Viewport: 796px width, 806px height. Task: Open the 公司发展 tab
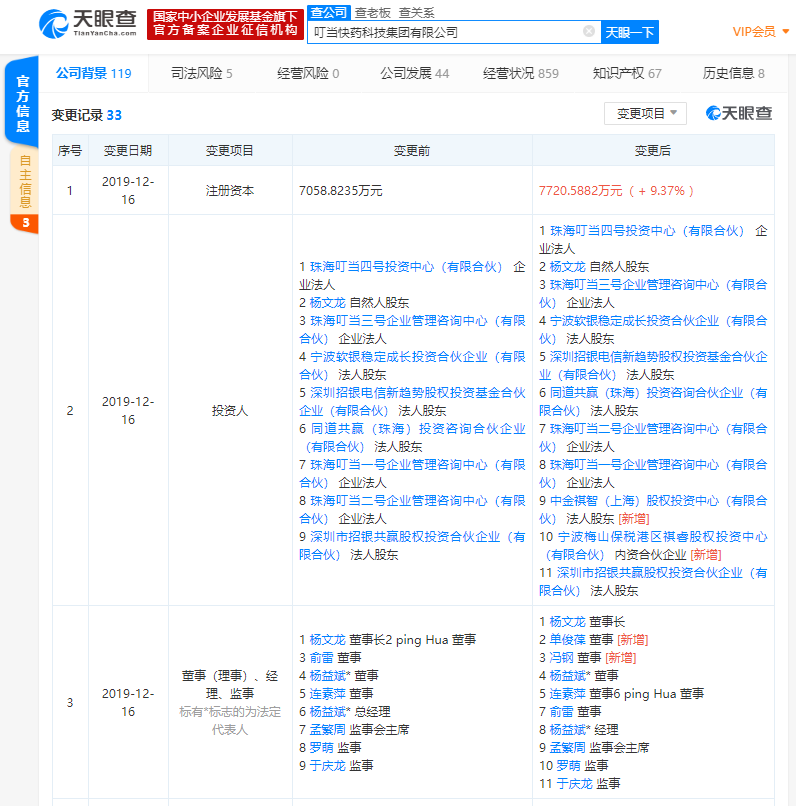414,73
